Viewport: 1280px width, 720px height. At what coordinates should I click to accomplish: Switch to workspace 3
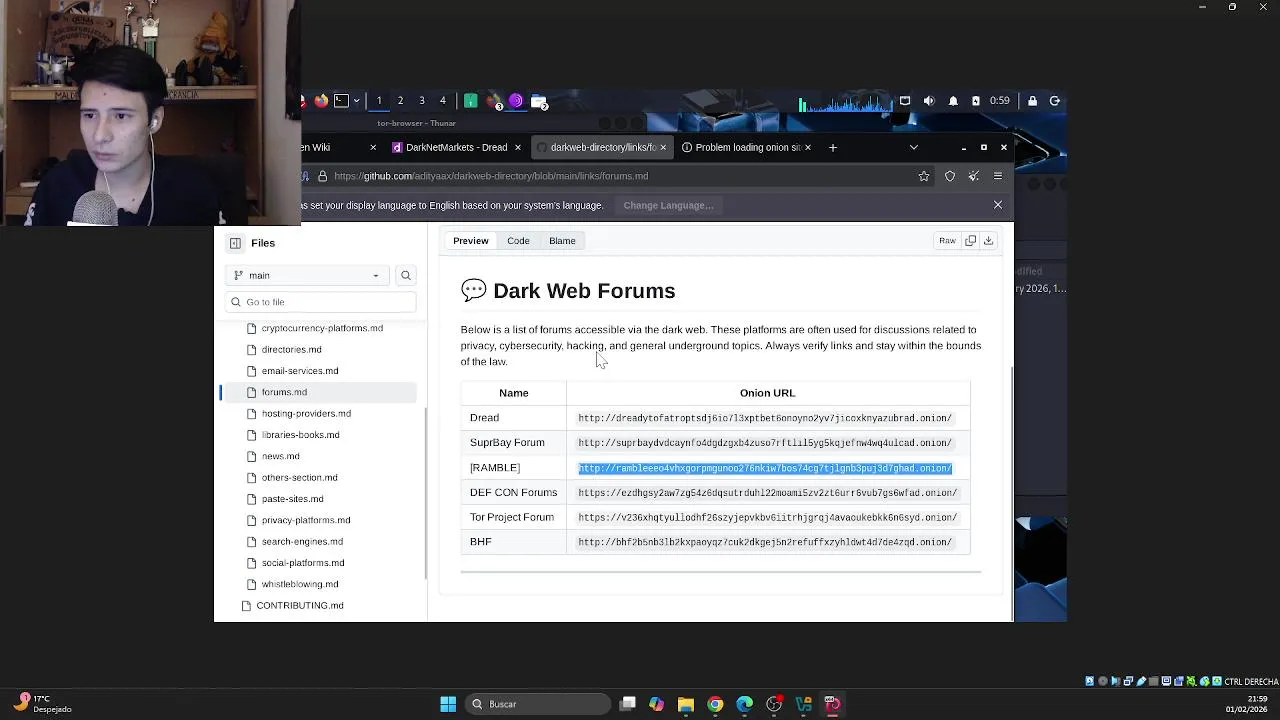(422, 101)
